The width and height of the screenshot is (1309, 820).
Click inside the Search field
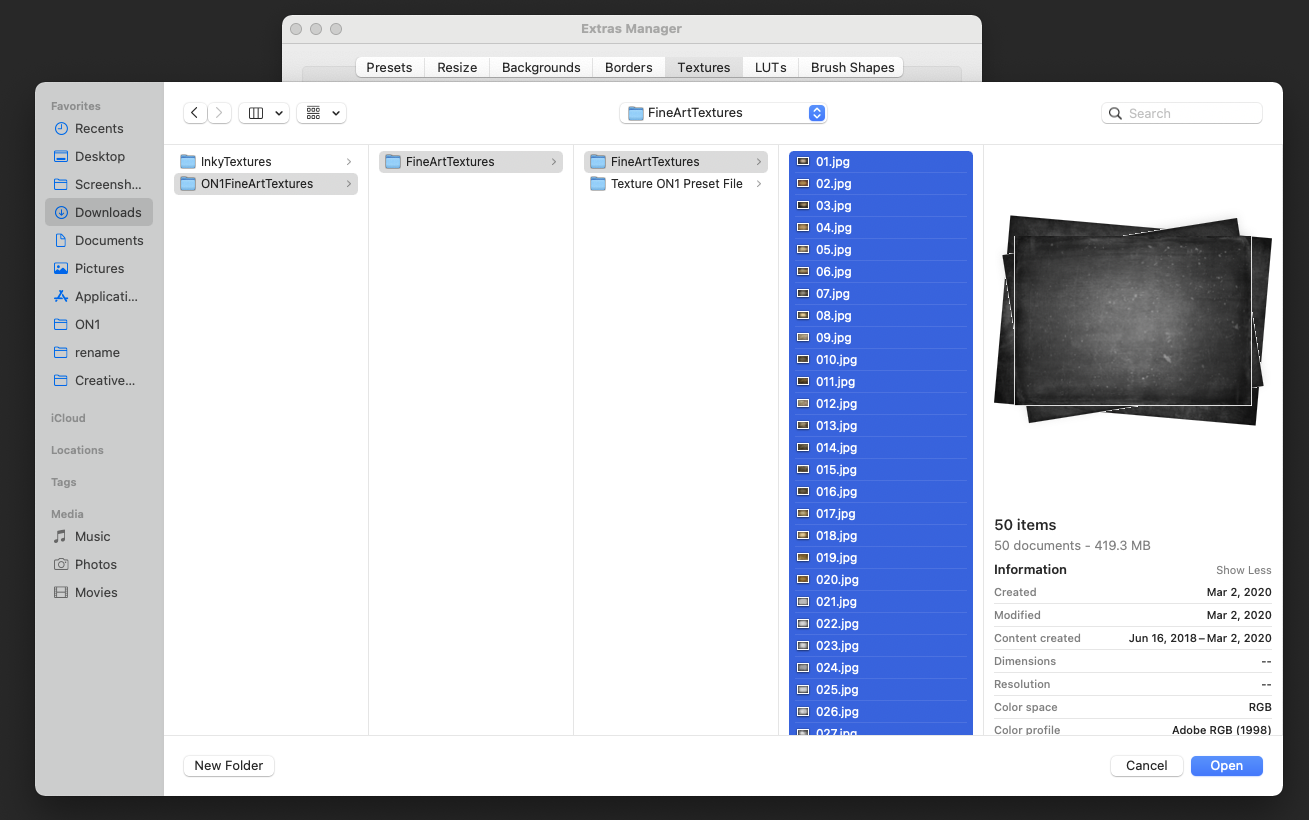1181,113
